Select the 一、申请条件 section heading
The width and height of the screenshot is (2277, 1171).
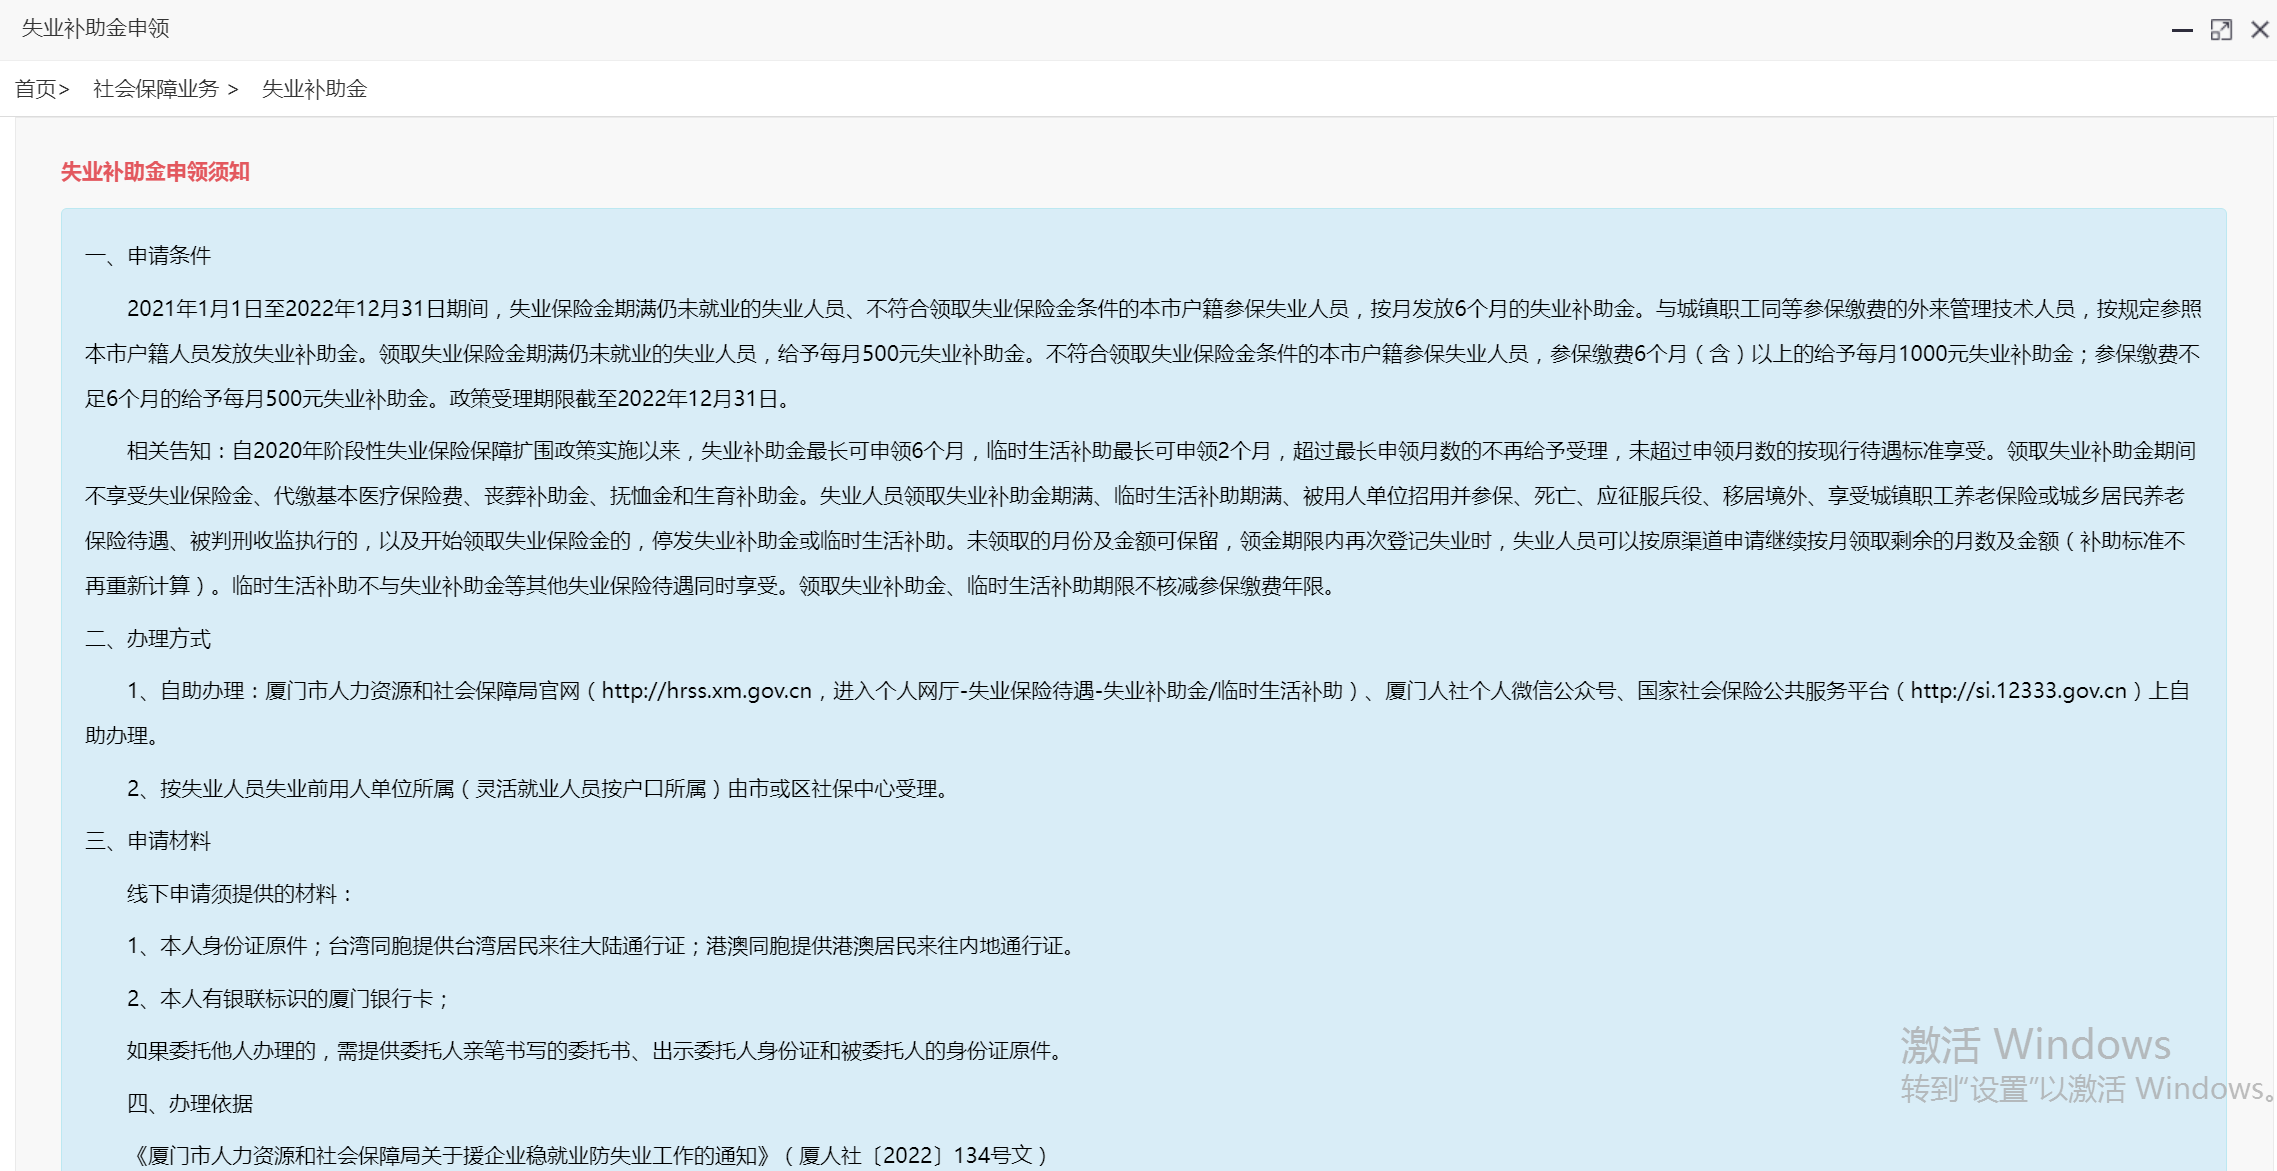(x=149, y=256)
